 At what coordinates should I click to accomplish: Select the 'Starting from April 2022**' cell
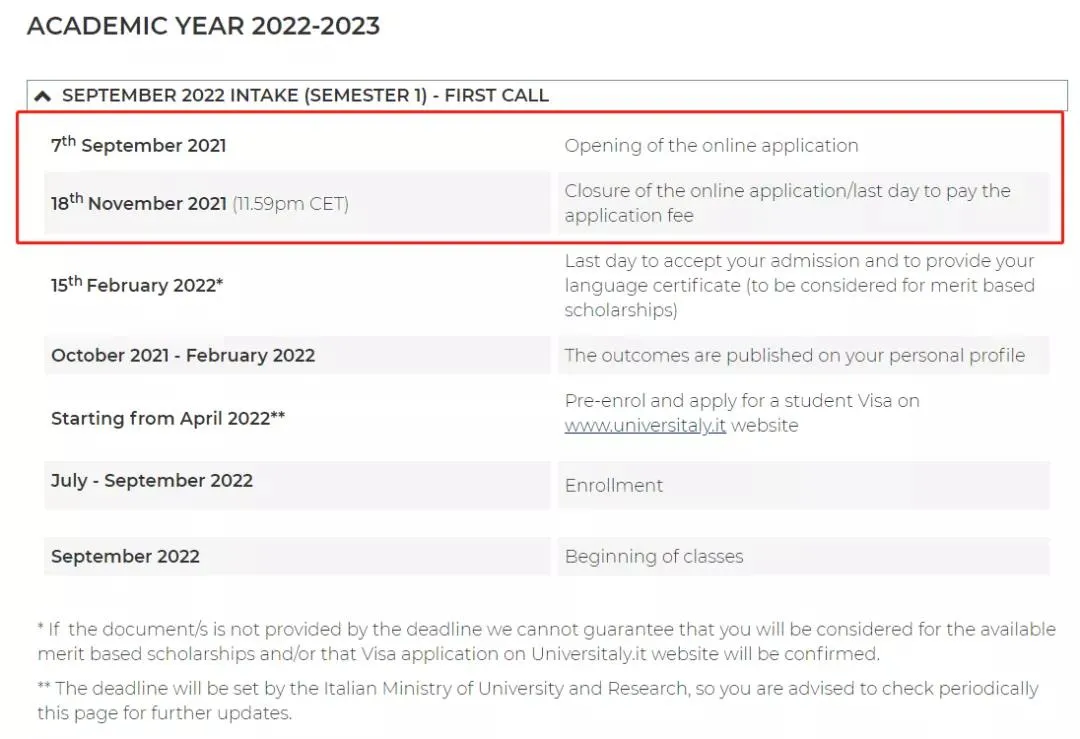click(168, 419)
